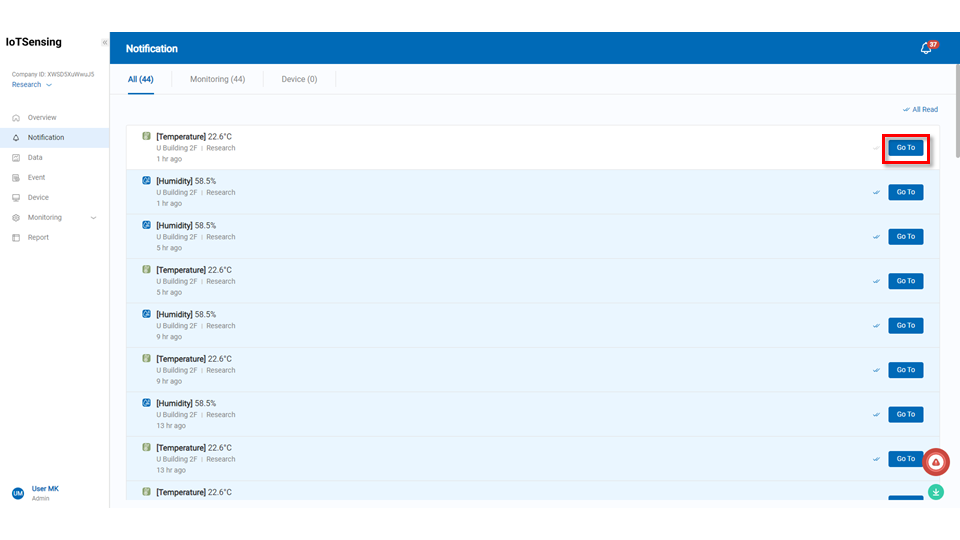The width and height of the screenshot is (960, 540).
Task: Click the green floating download button
Action: pyautogui.click(x=936, y=492)
